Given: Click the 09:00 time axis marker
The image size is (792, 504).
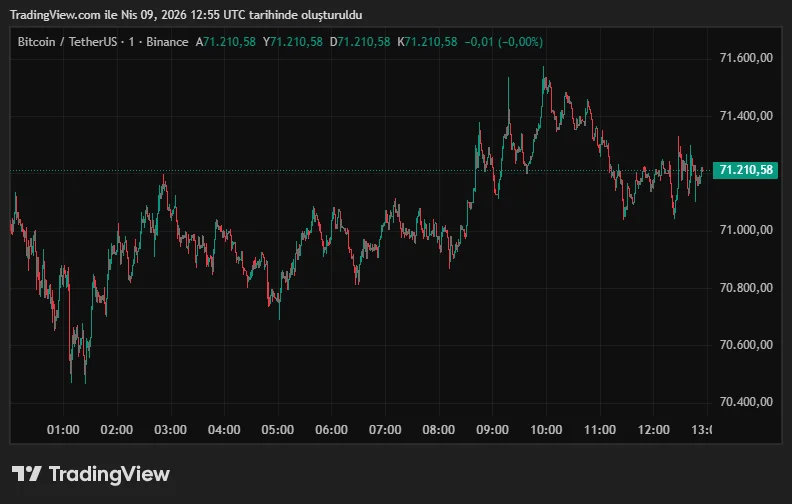Looking at the screenshot, I should click(x=492, y=429).
